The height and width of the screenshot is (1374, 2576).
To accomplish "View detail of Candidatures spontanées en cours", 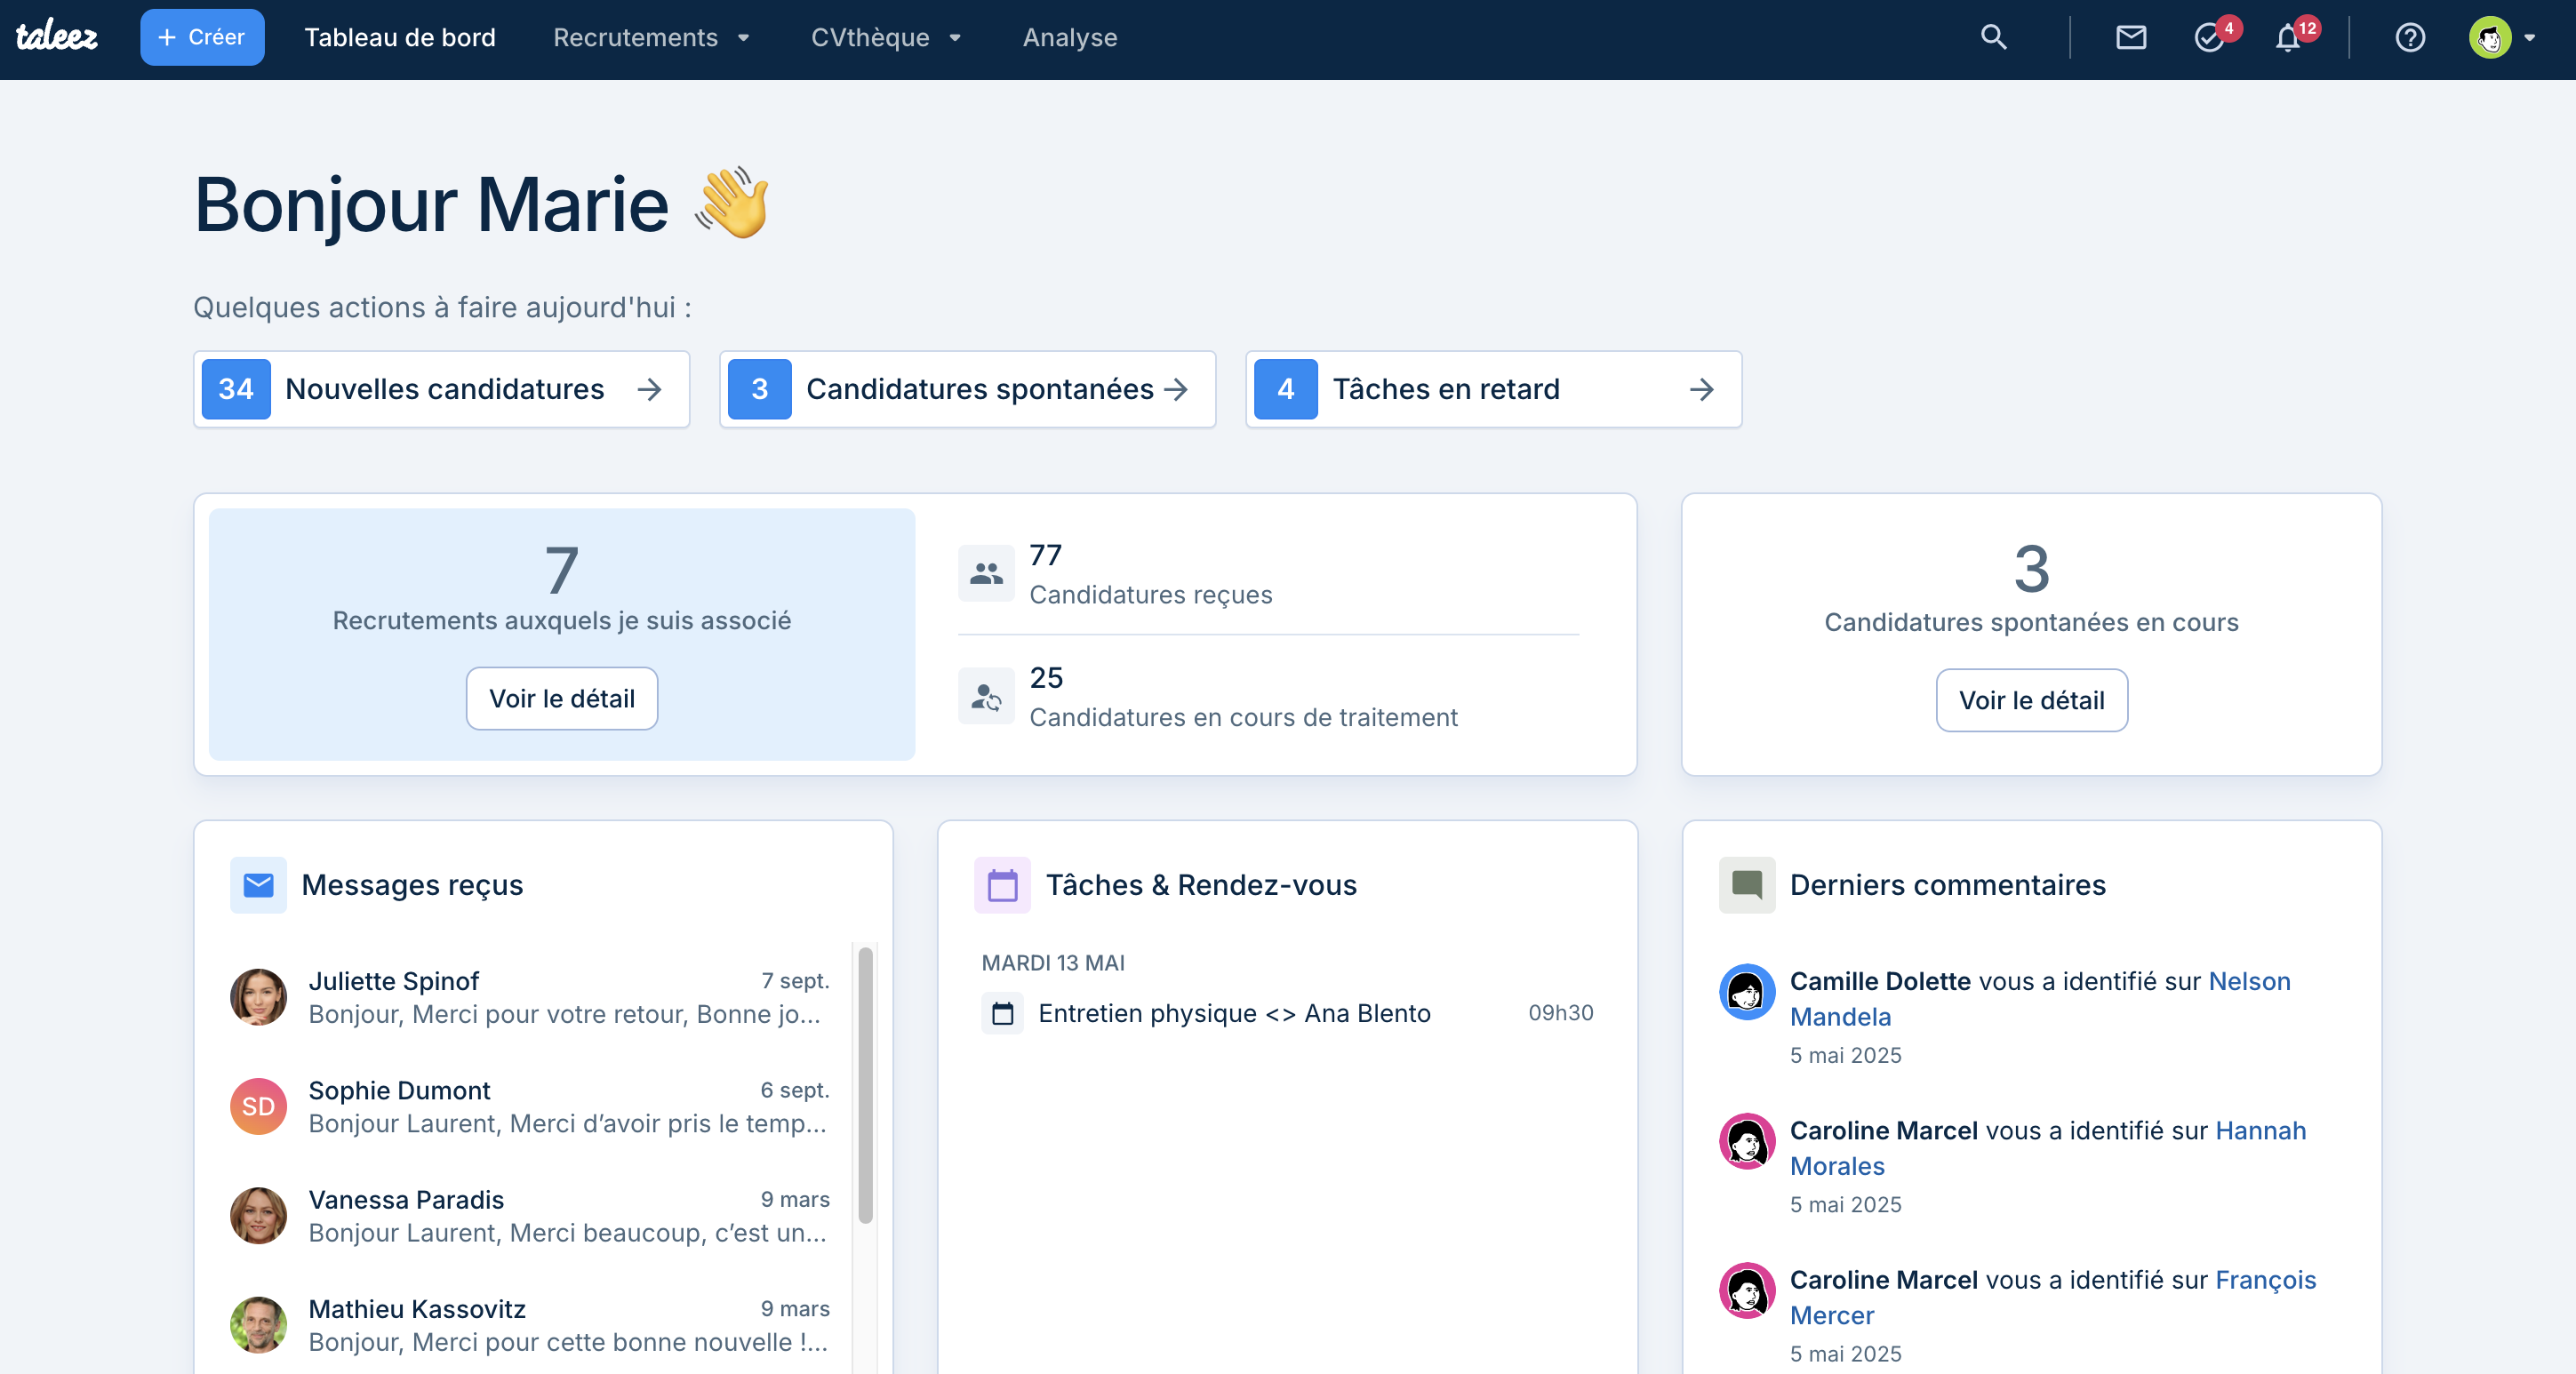I will coord(2031,700).
